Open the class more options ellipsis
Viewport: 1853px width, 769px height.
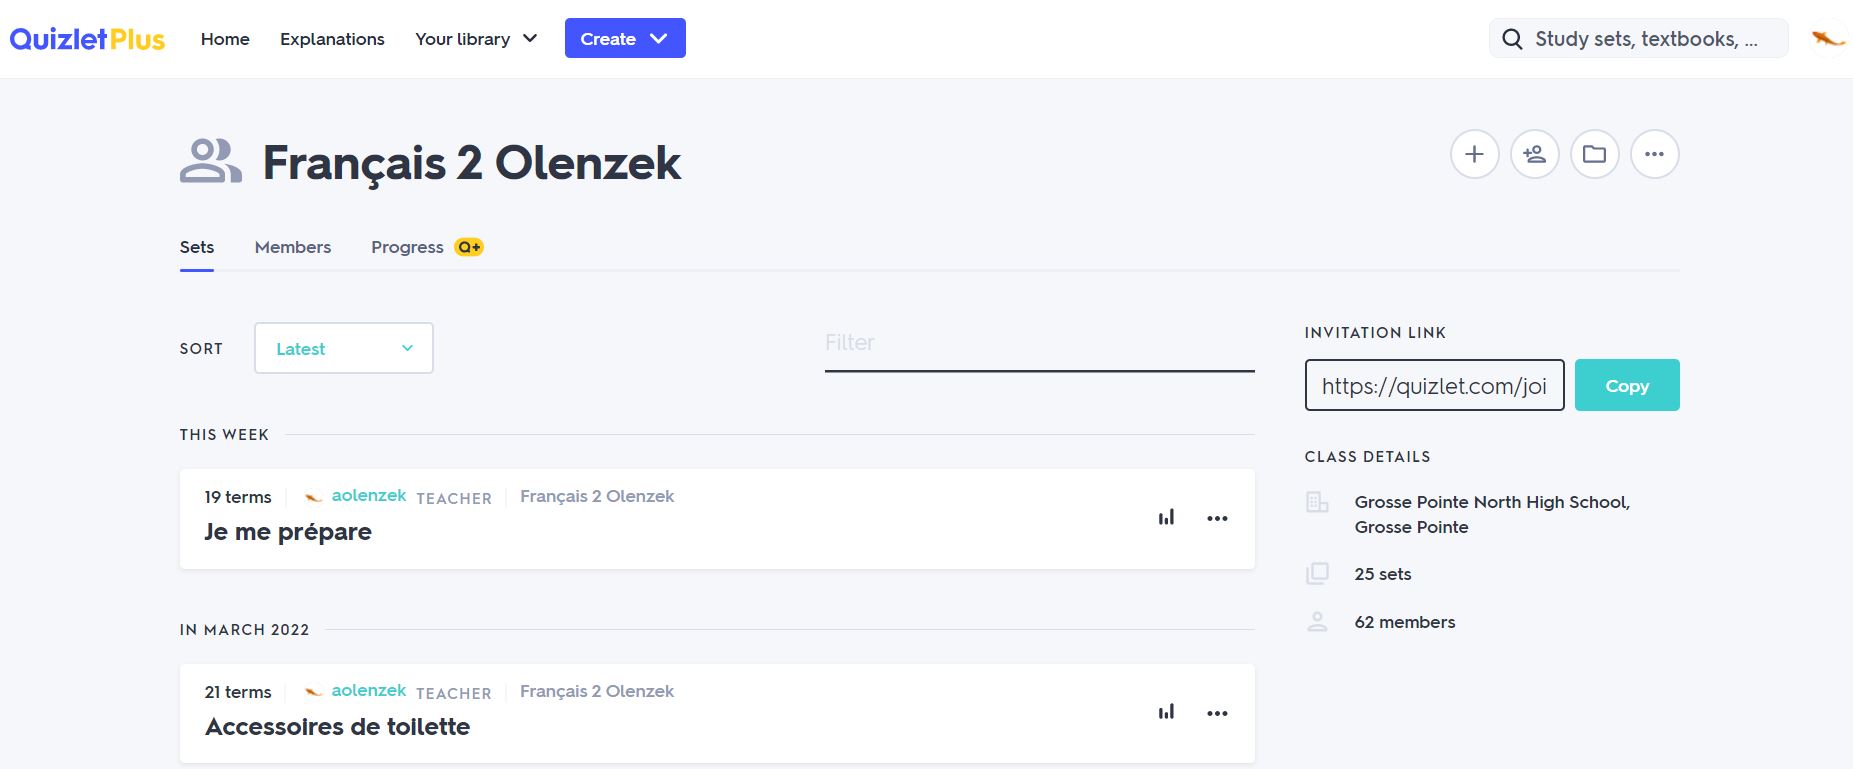click(x=1654, y=154)
